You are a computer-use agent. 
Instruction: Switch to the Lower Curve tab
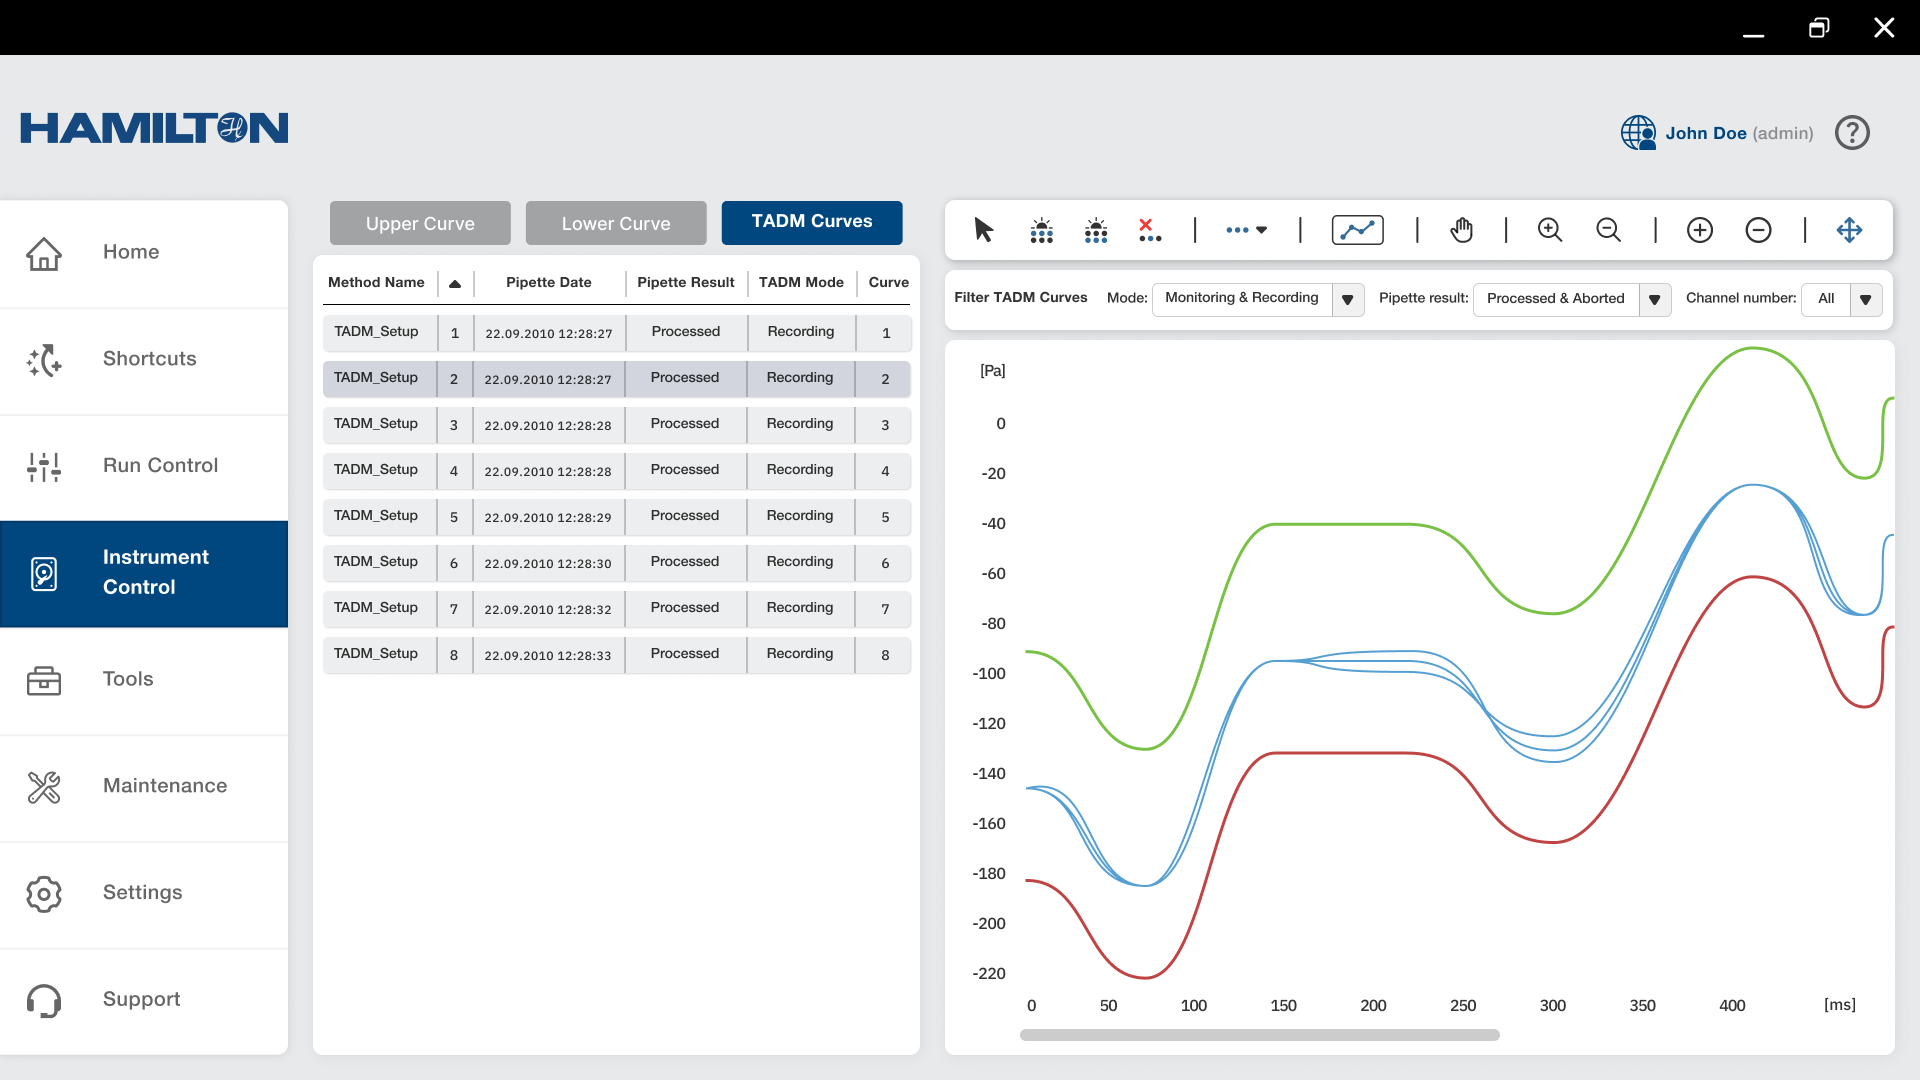(616, 223)
